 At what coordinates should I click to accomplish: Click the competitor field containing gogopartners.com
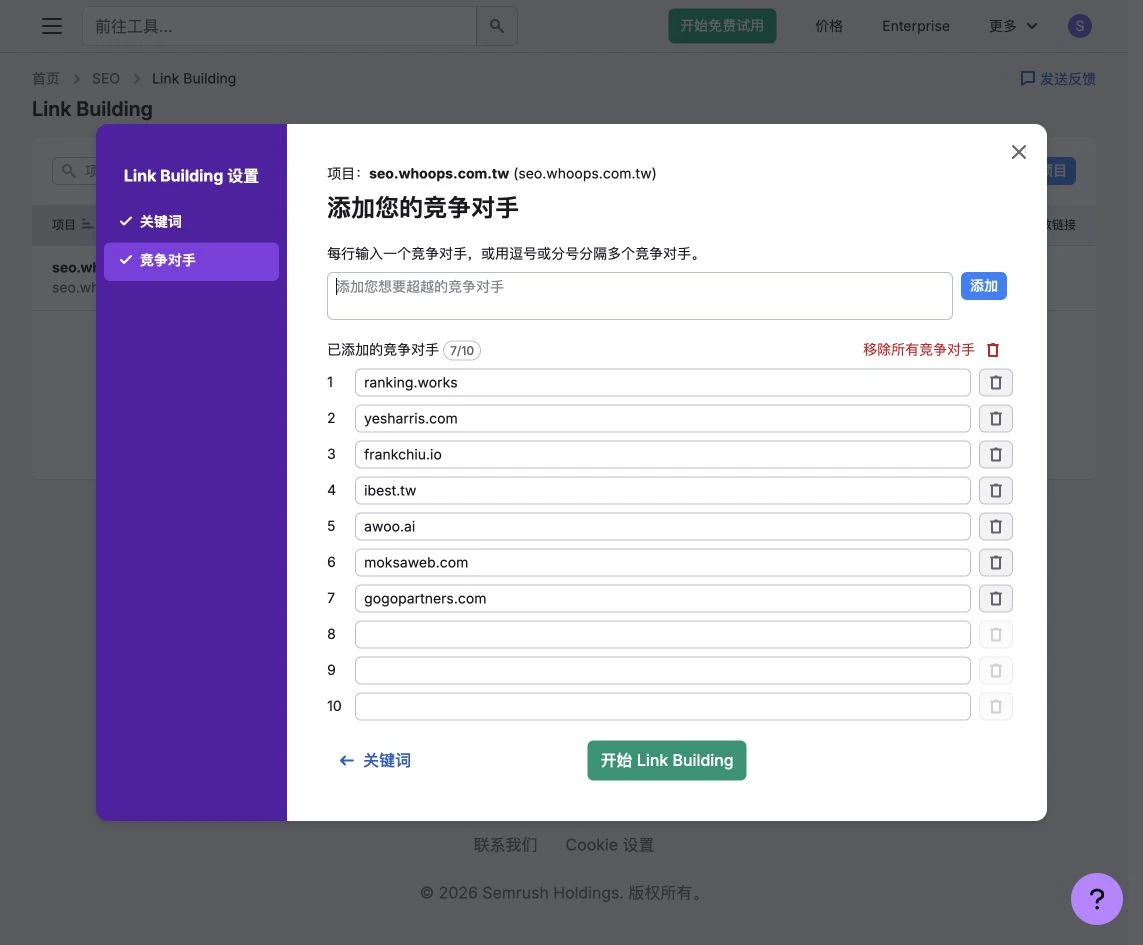point(662,599)
